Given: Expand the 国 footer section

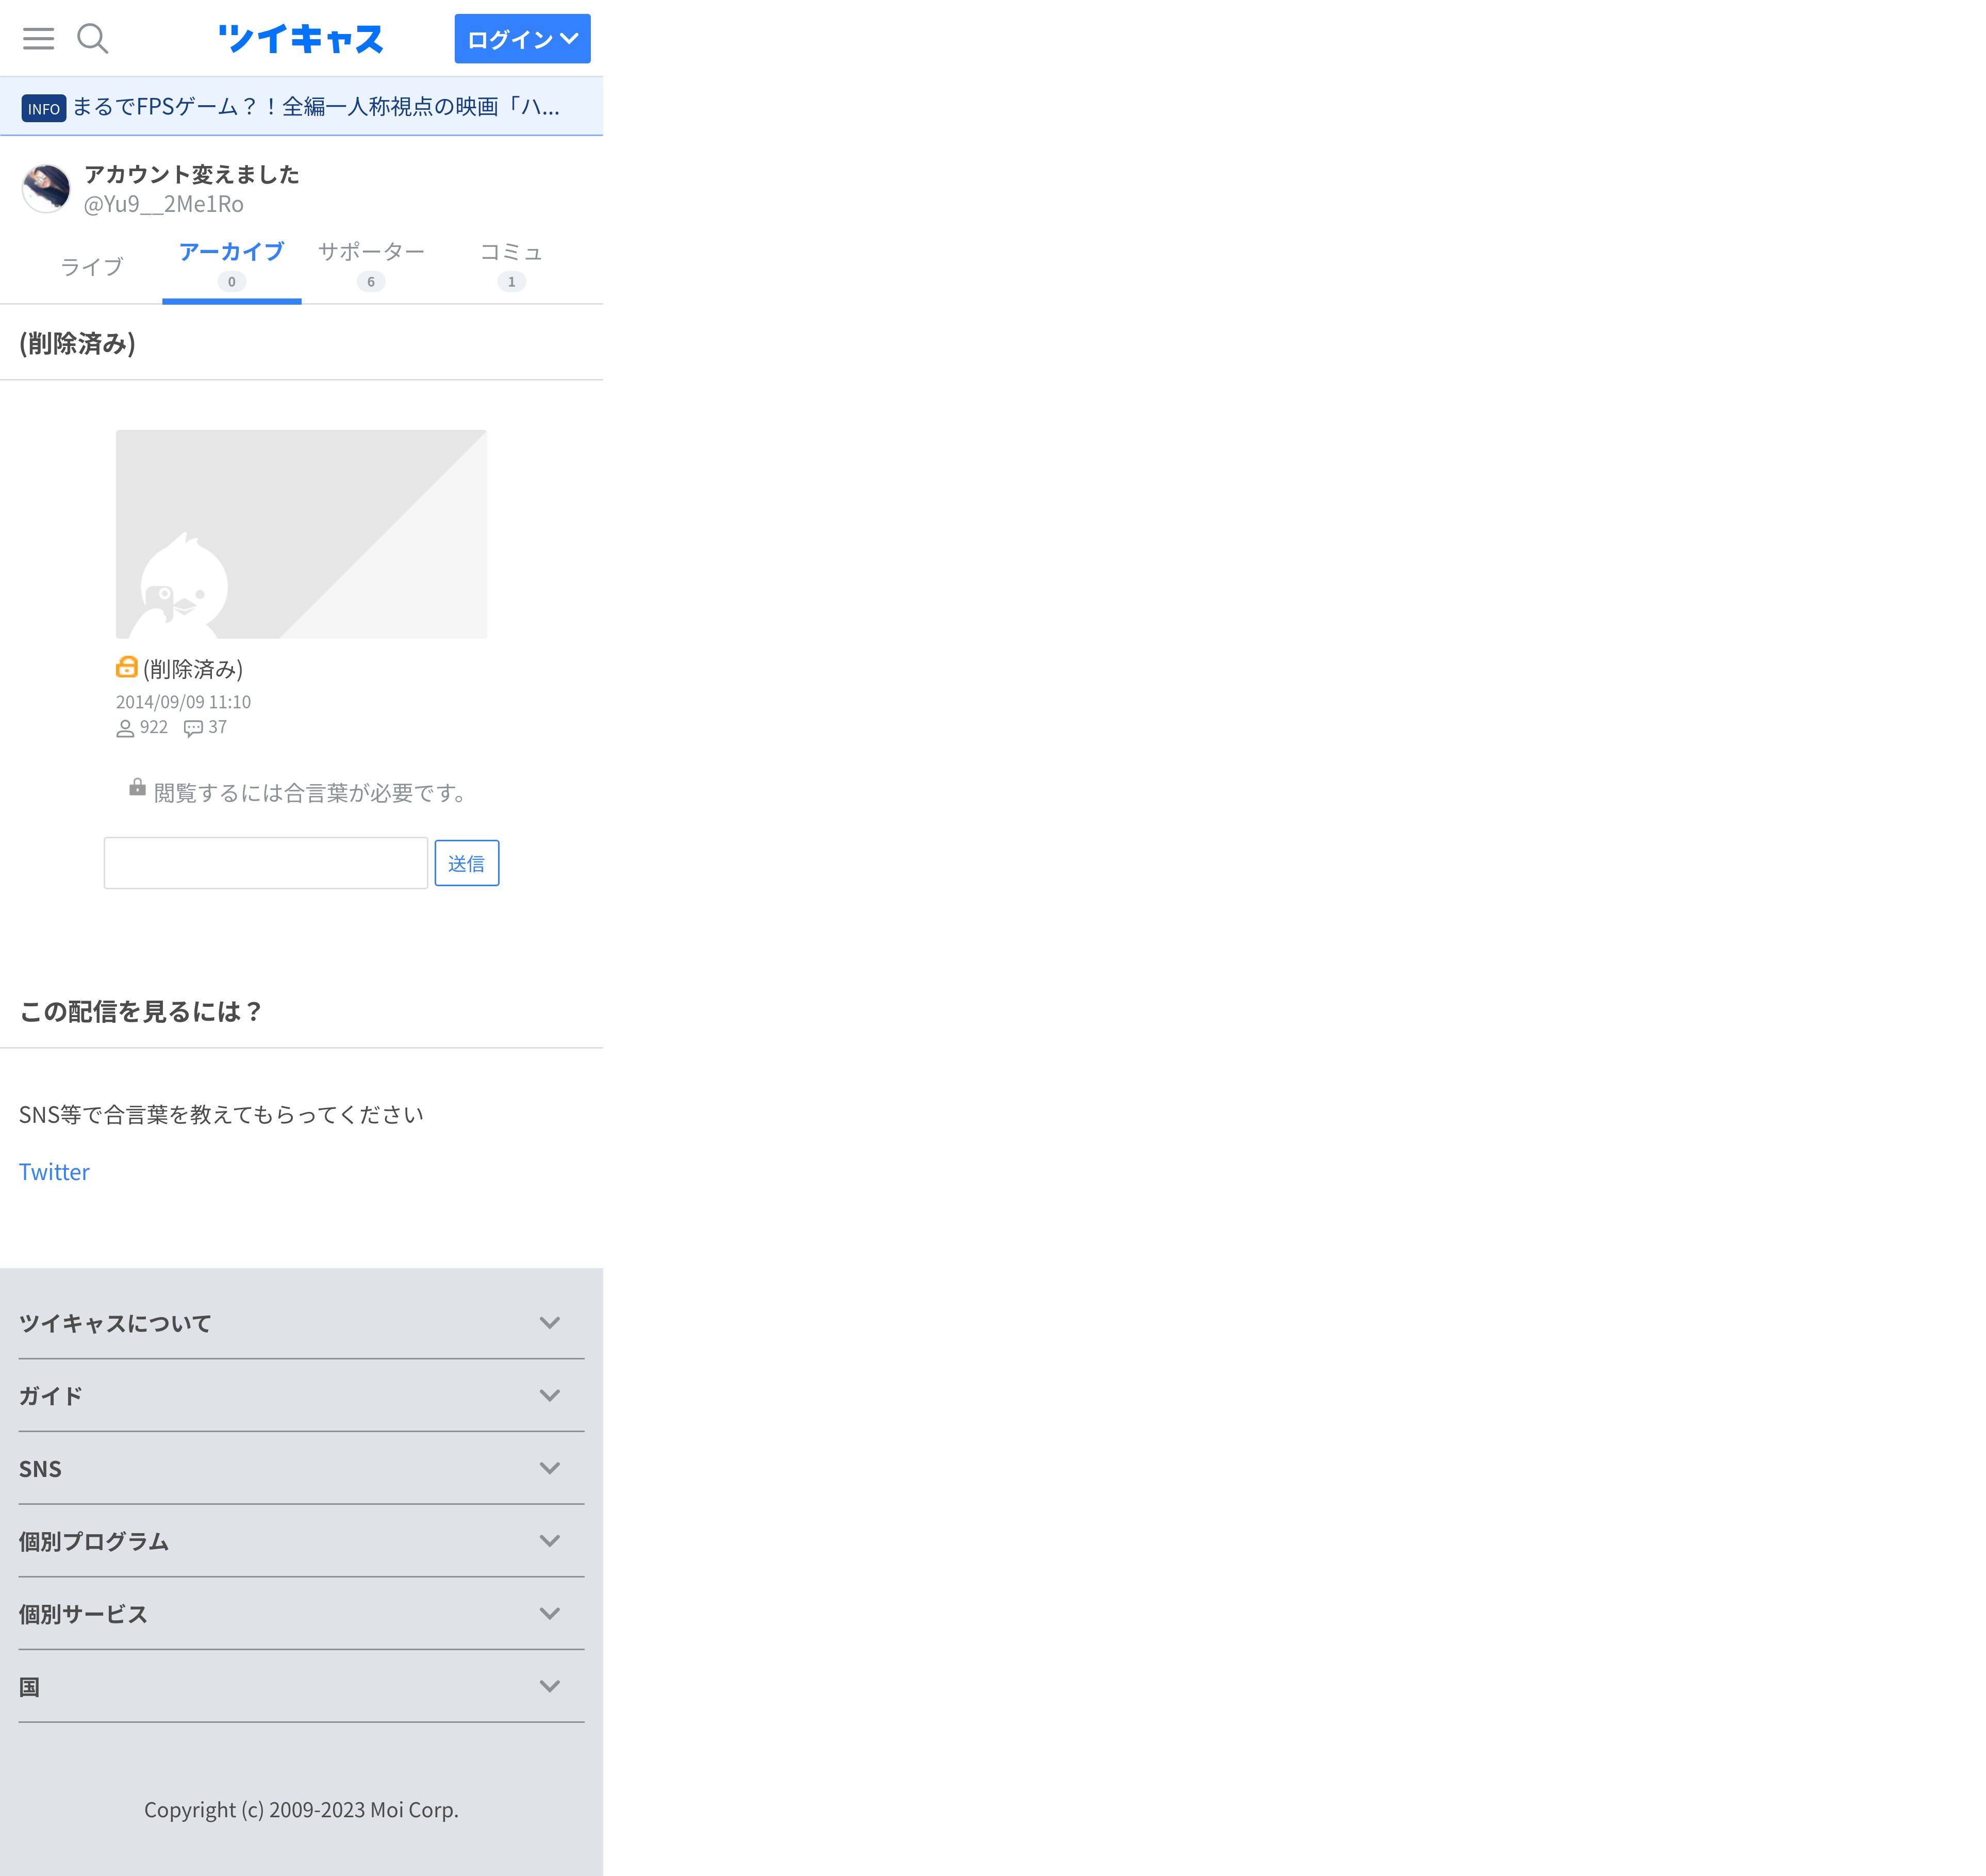Looking at the screenshot, I should tap(301, 1687).
